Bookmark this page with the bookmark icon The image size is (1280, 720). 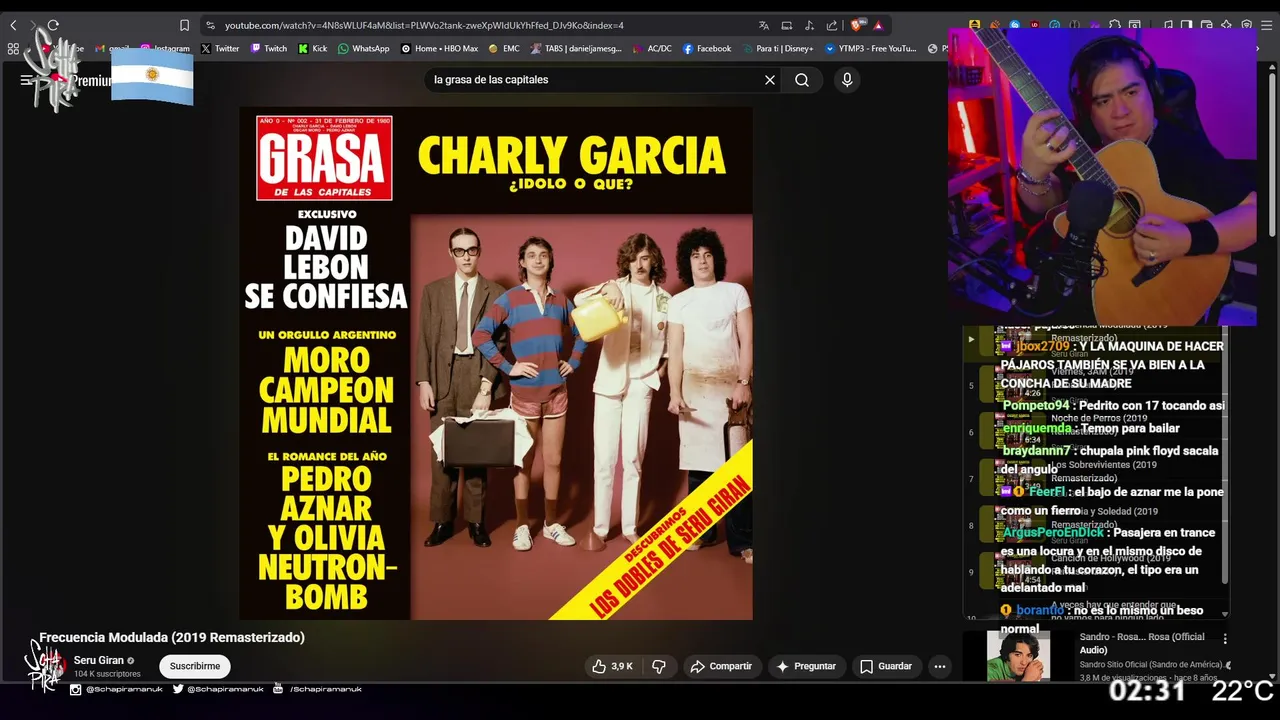pos(184,25)
